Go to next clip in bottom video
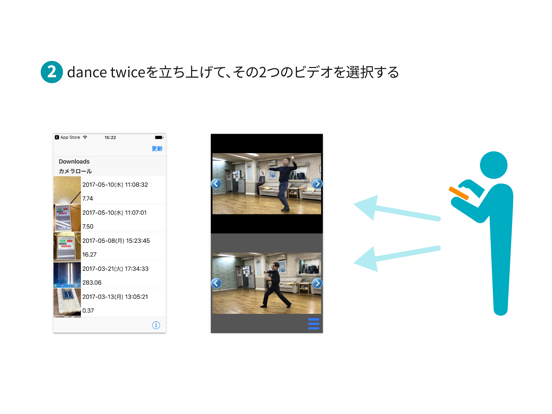Image resolution: width=552 pixels, height=414 pixels. coord(317,283)
